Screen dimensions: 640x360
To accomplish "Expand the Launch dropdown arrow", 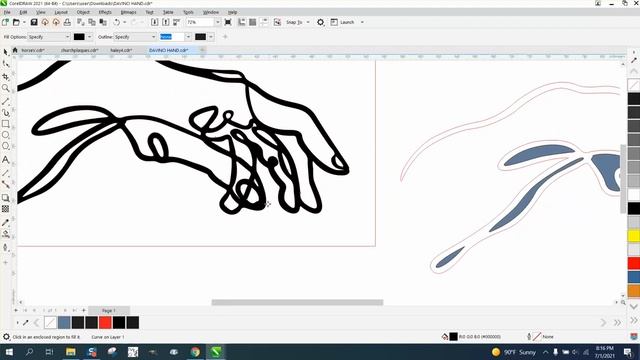I will tap(362, 22).
